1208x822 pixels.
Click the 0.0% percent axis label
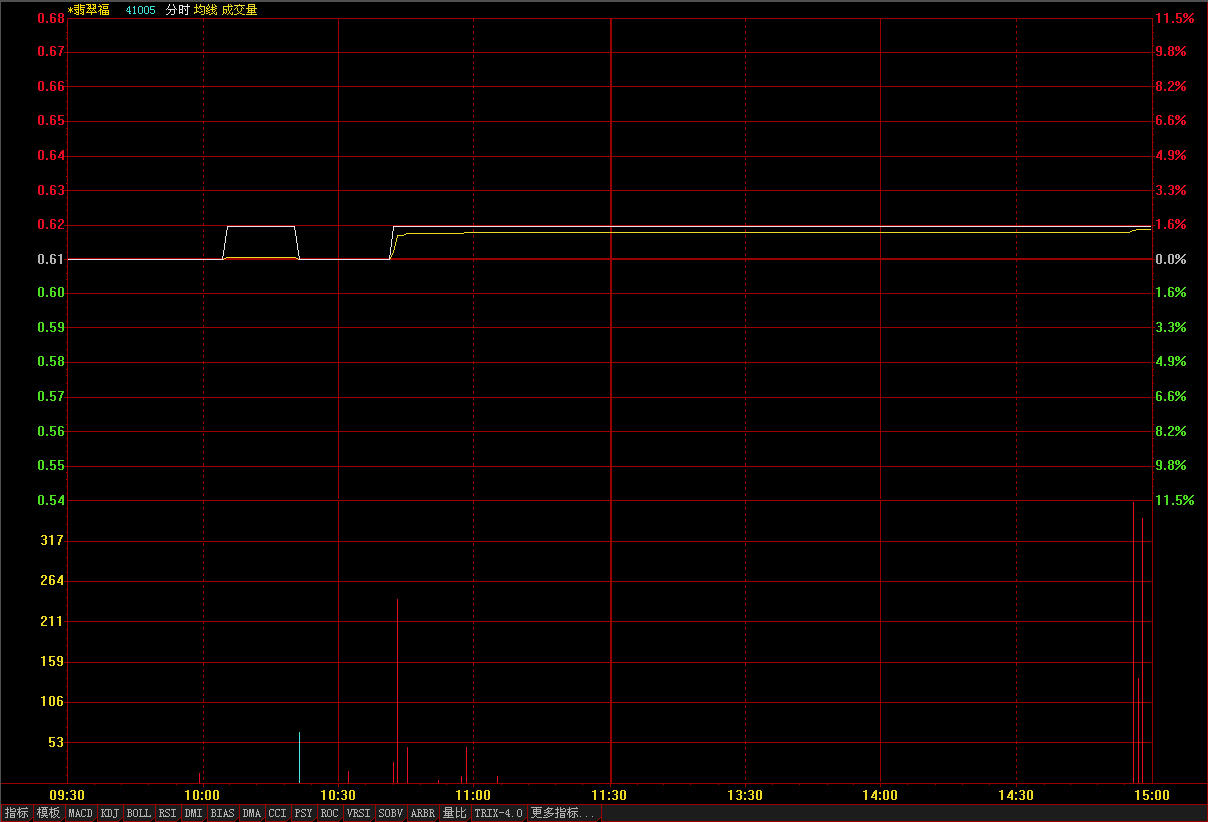coord(1170,259)
